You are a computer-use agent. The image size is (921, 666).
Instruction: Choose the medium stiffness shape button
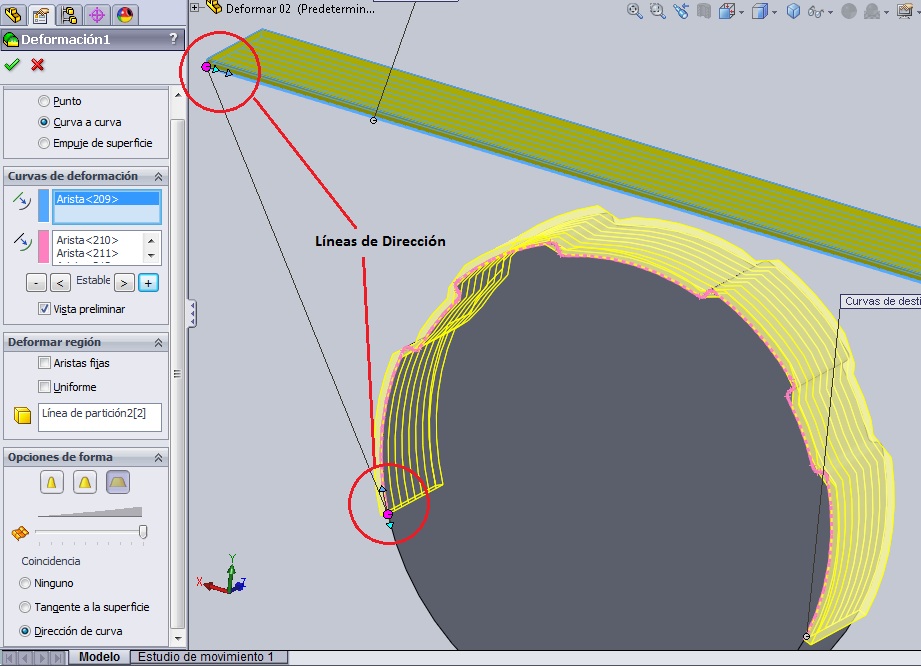[85, 482]
